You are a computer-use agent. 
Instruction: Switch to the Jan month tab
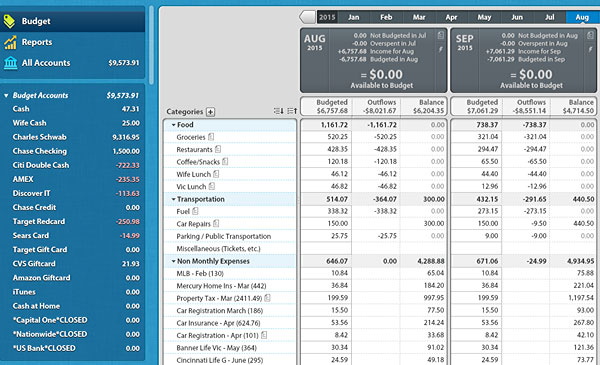click(354, 17)
